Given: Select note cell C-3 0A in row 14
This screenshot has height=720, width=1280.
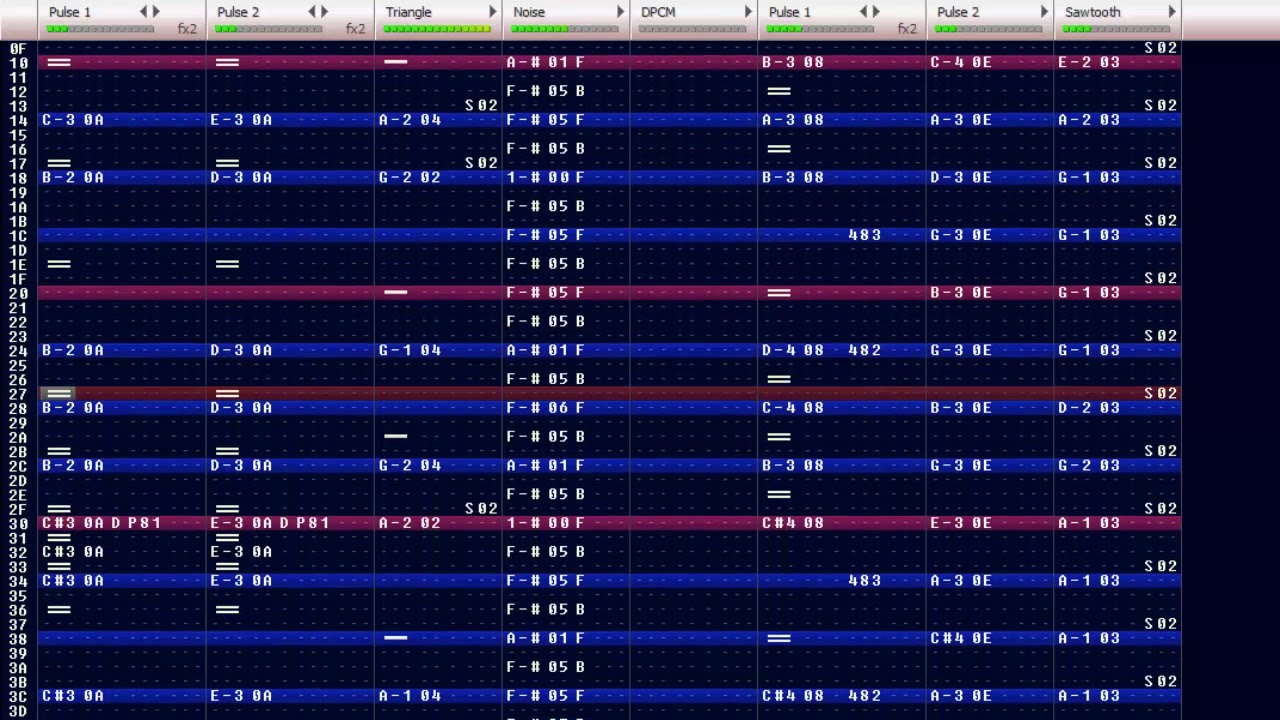Looking at the screenshot, I should tap(73, 120).
